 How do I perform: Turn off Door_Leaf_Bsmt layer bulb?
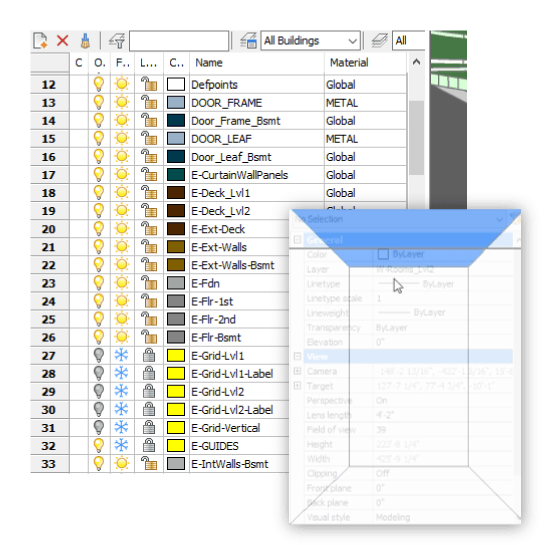tap(99, 157)
